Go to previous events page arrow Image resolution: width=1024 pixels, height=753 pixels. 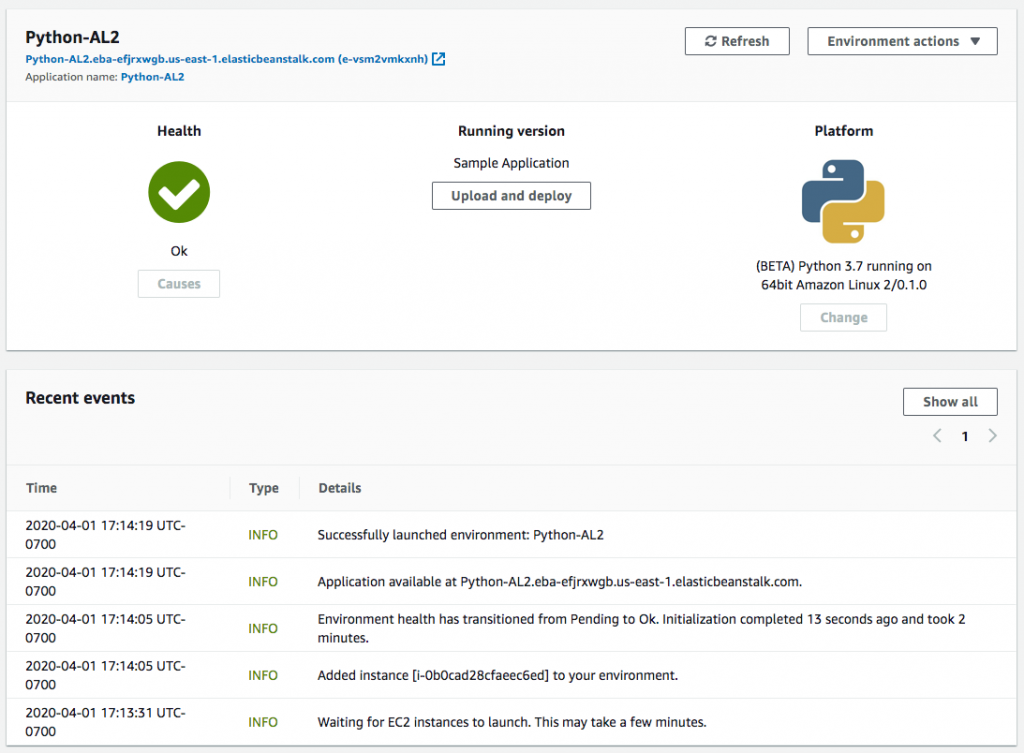point(937,436)
